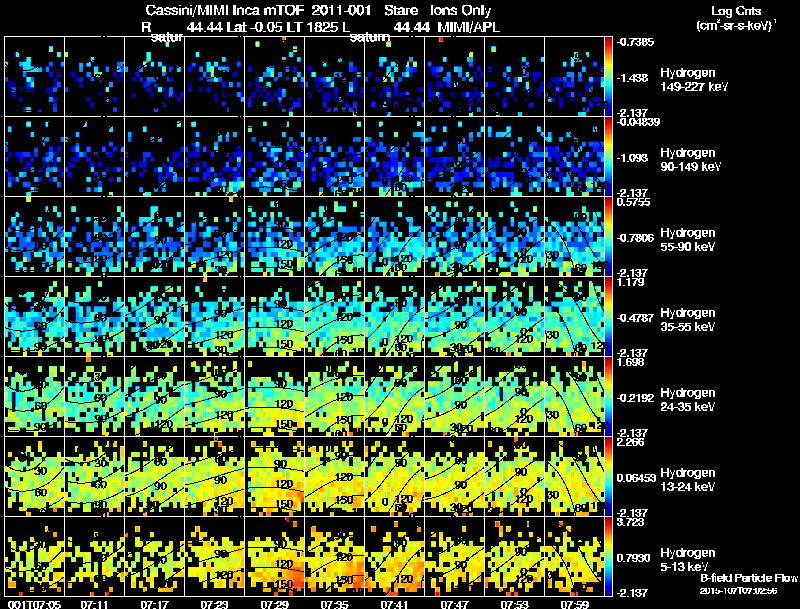Click the 'B-field Particle Flow' caption
800x609 pixels.
[748, 578]
